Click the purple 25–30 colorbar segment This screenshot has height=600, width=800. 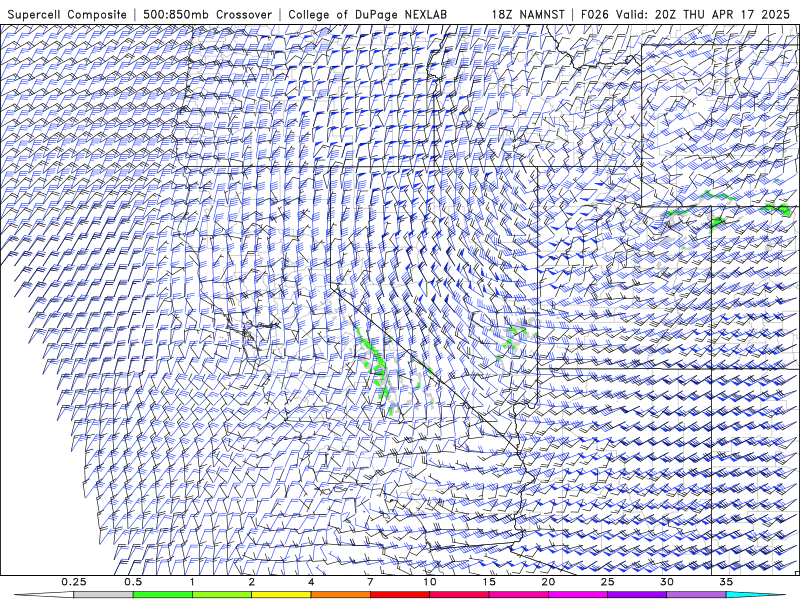click(x=637, y=595)
